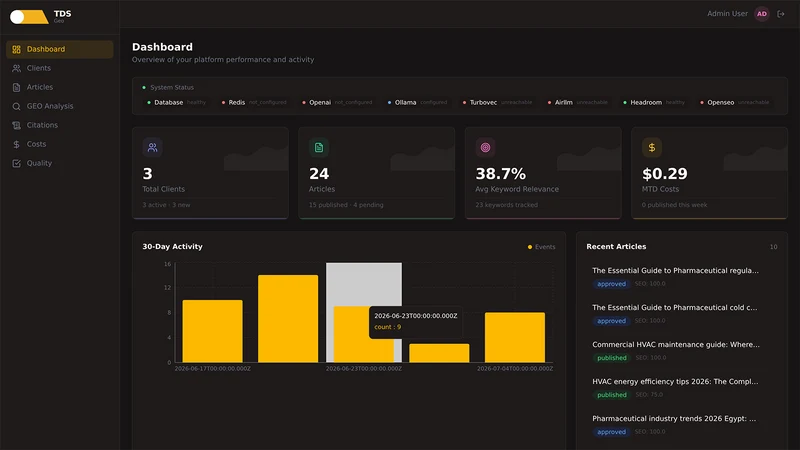Click '15 published · 4 pending' text
The width and height of the screenshot is (800, 450).
point(346,205)
